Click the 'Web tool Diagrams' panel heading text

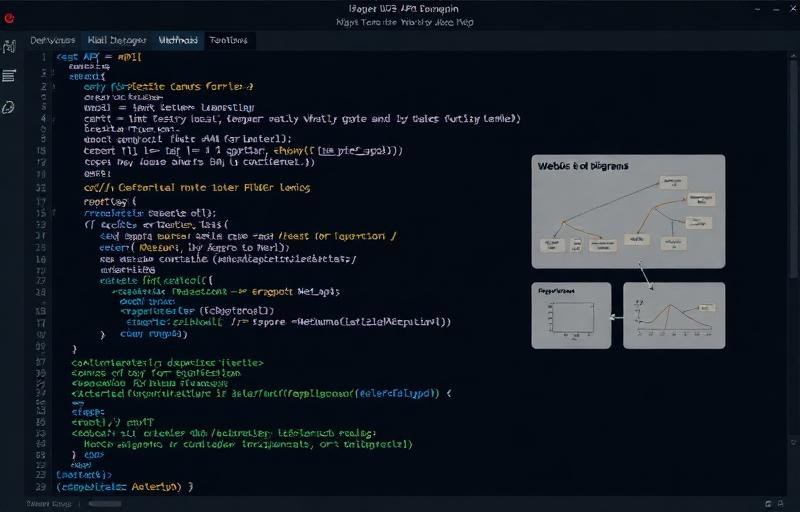pyautogui.click(x=583, y=166)
